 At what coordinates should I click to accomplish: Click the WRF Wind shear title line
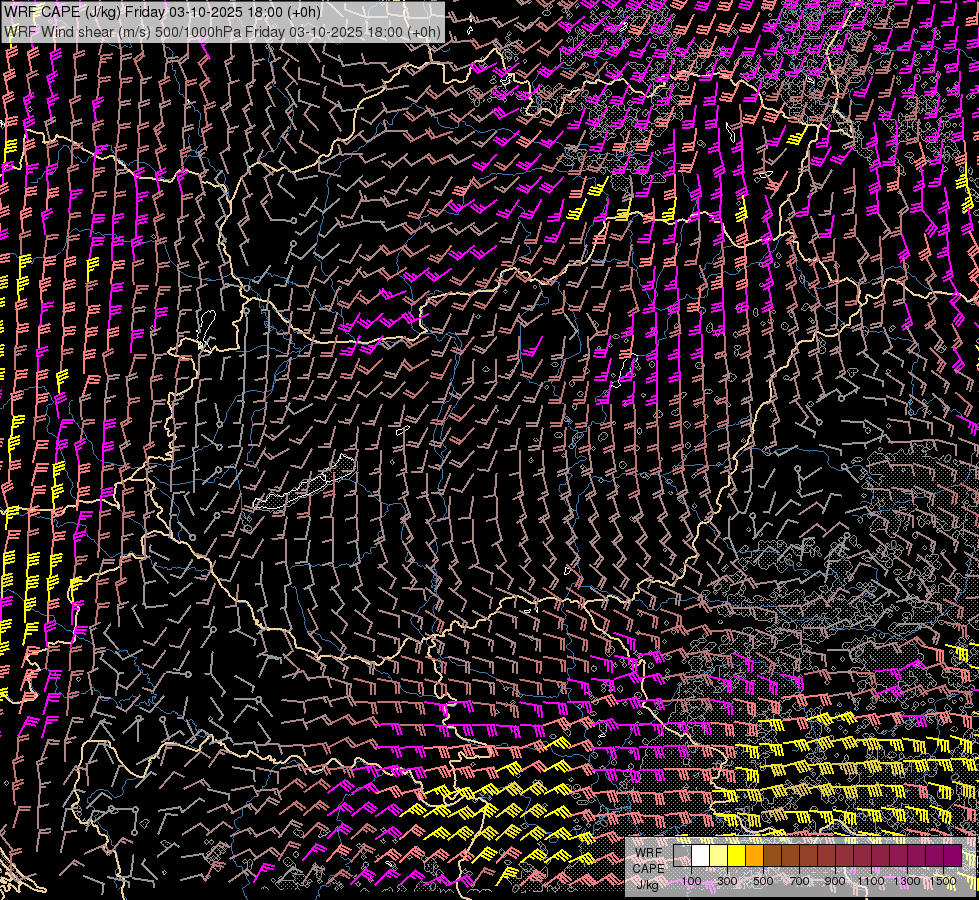[x=222, y=31]
